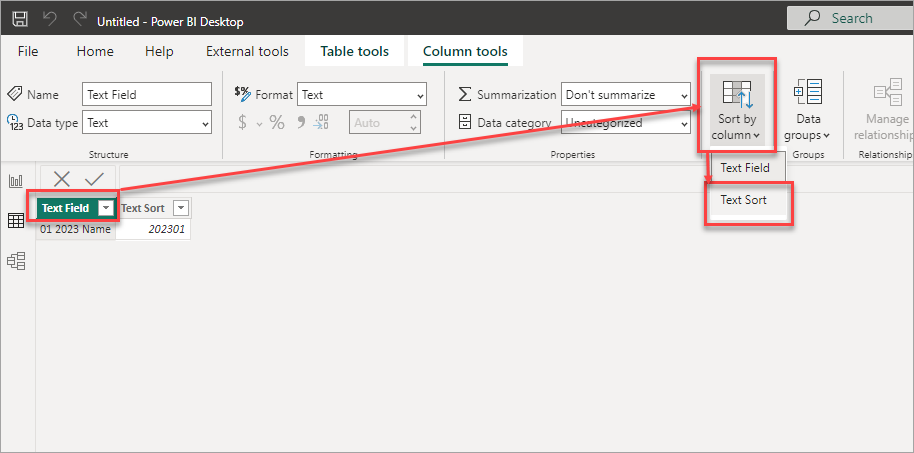Image resolution: width=914 pixels, height=453 pixels.
Task: Click the Format icon with dollar-percent
Action: pos(242,94)
